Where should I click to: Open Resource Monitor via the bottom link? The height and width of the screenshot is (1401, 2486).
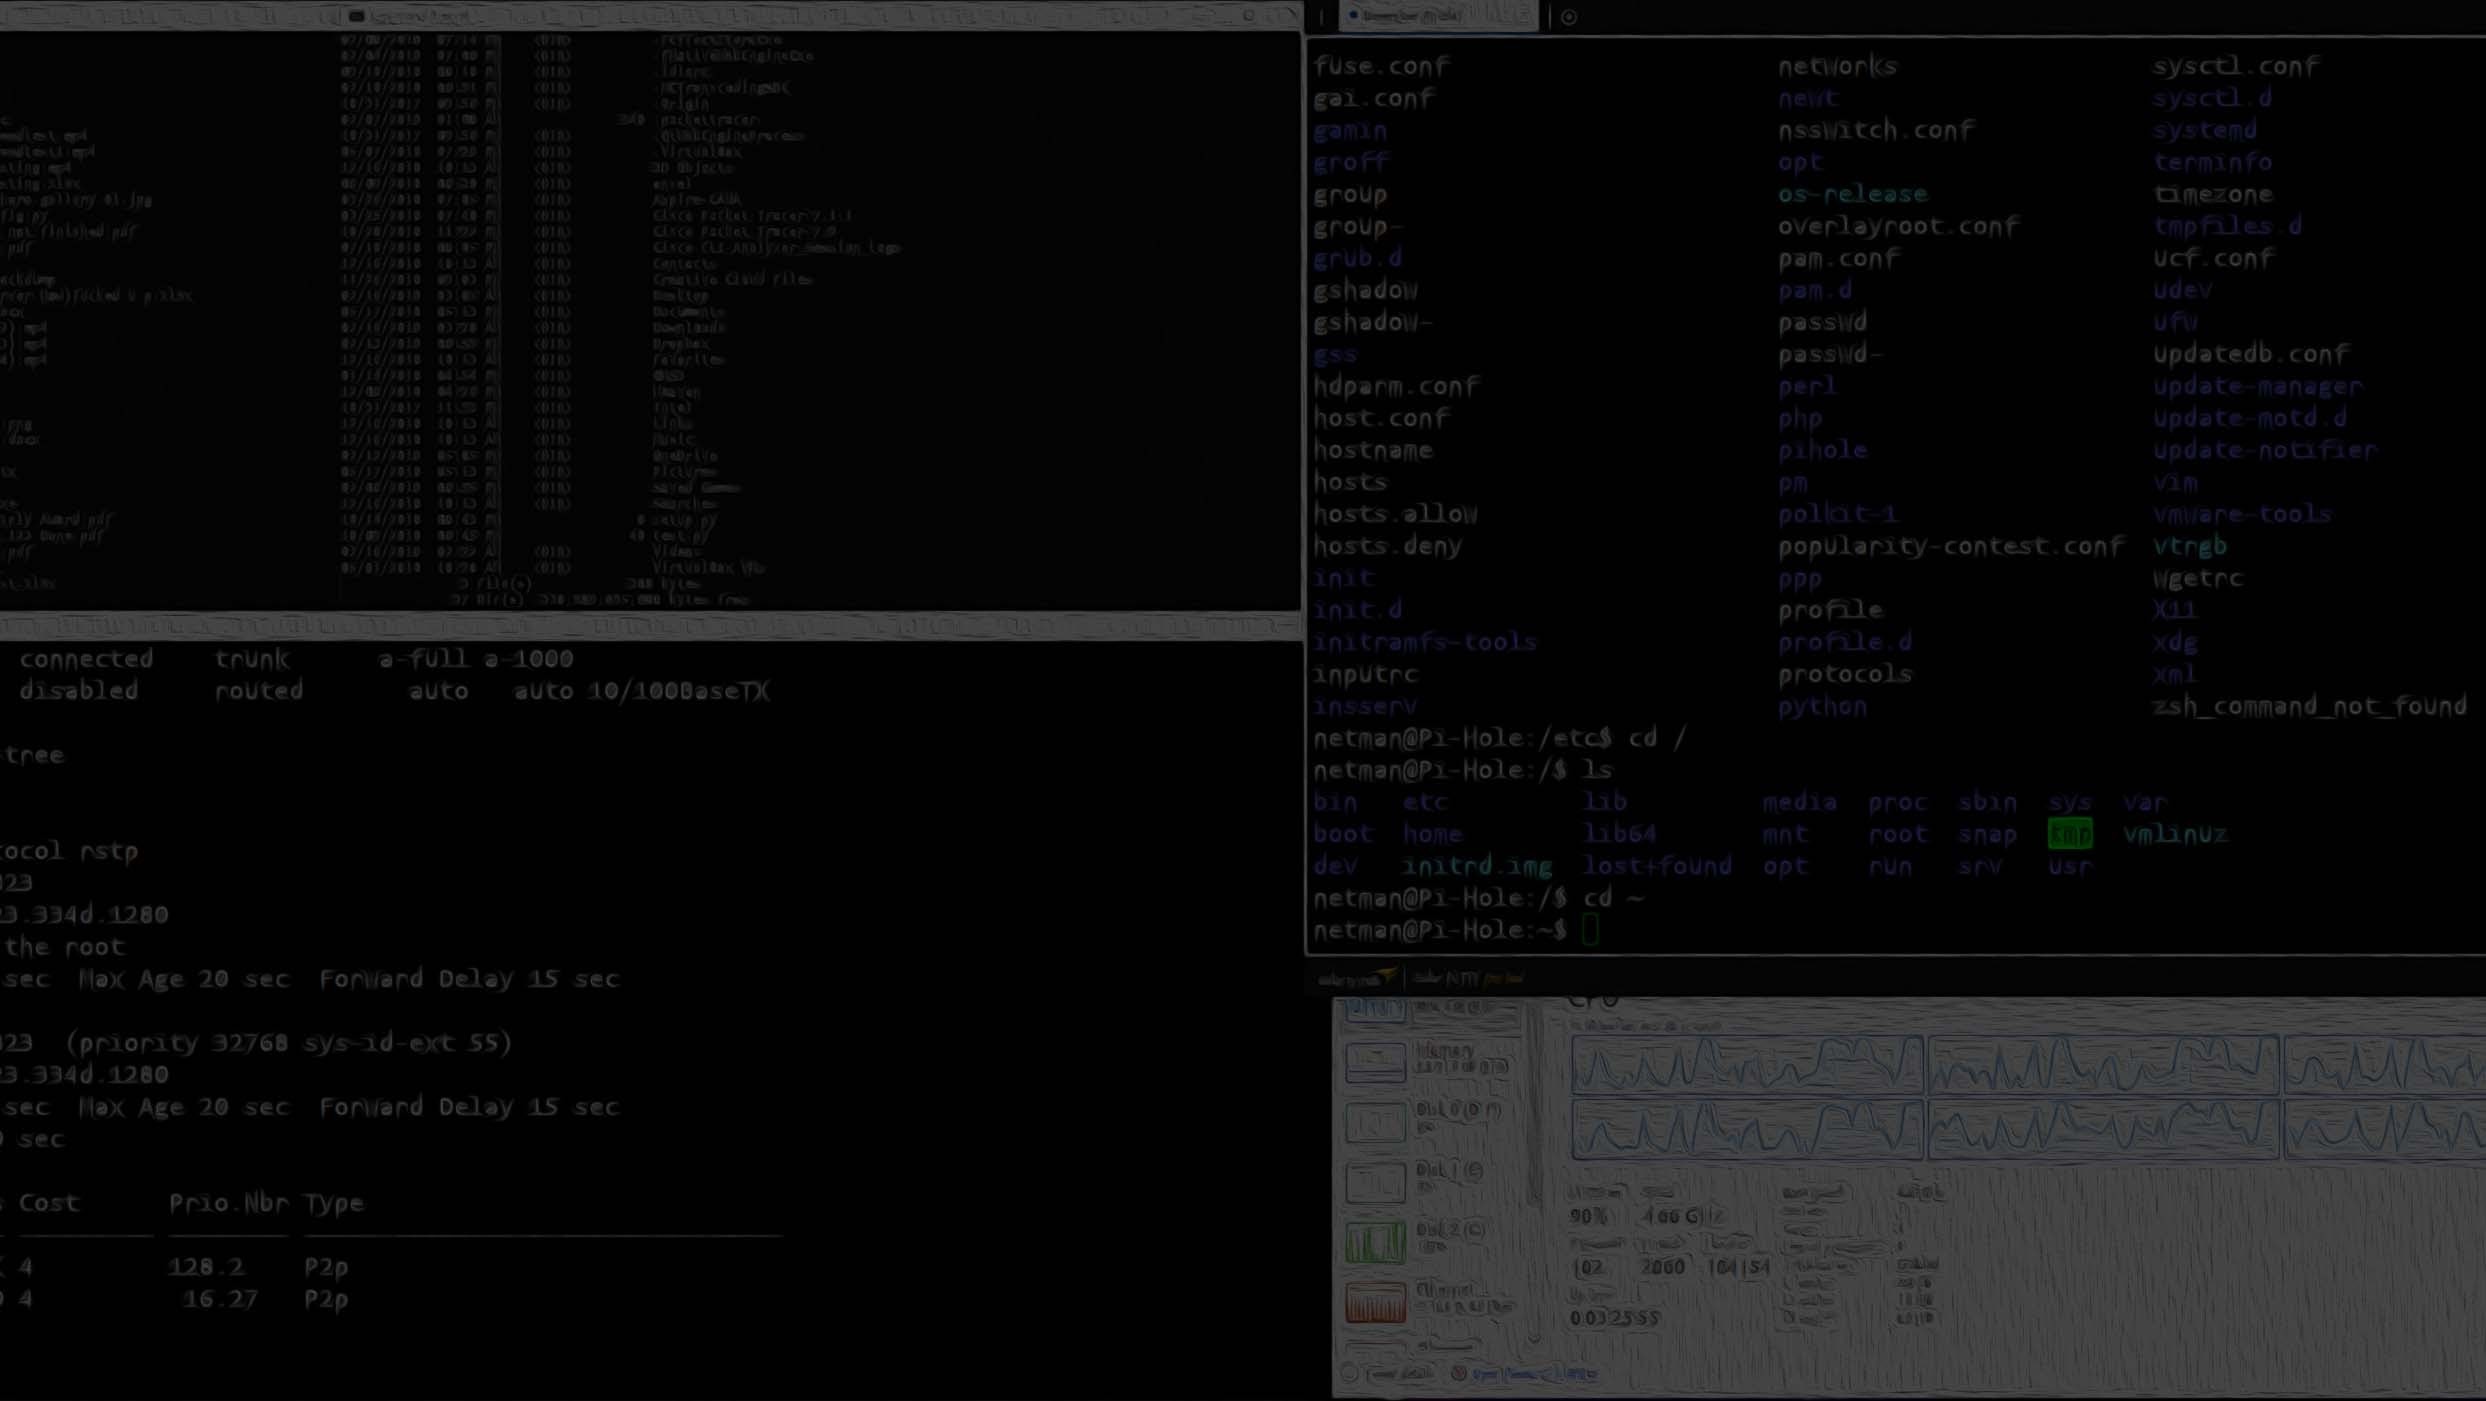click(1534, 1374)
